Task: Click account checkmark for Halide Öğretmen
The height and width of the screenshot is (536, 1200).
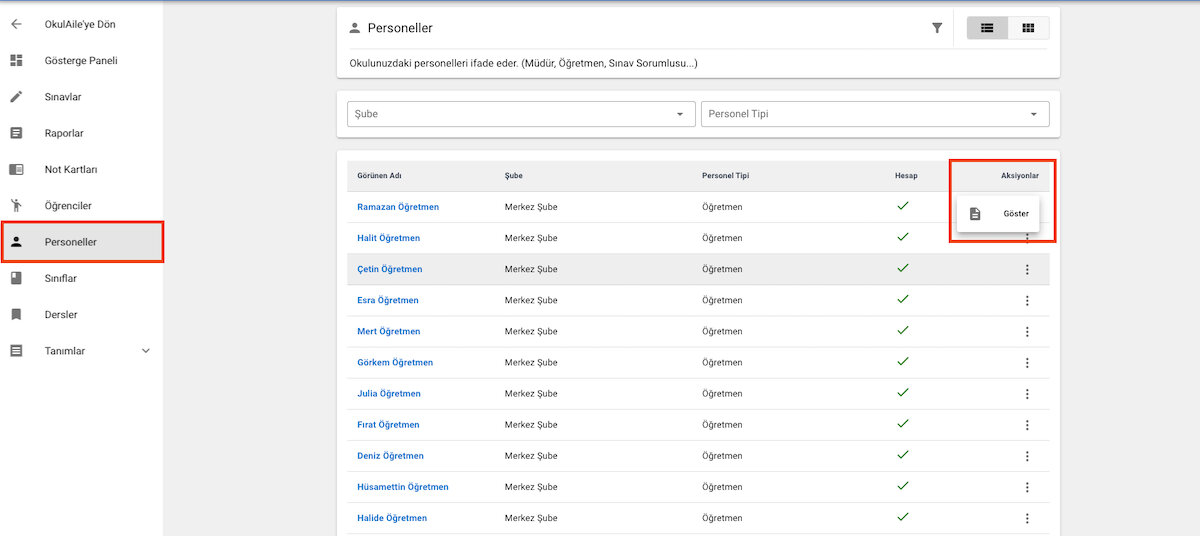Action: pyautogui.click(x=903, y=517)
